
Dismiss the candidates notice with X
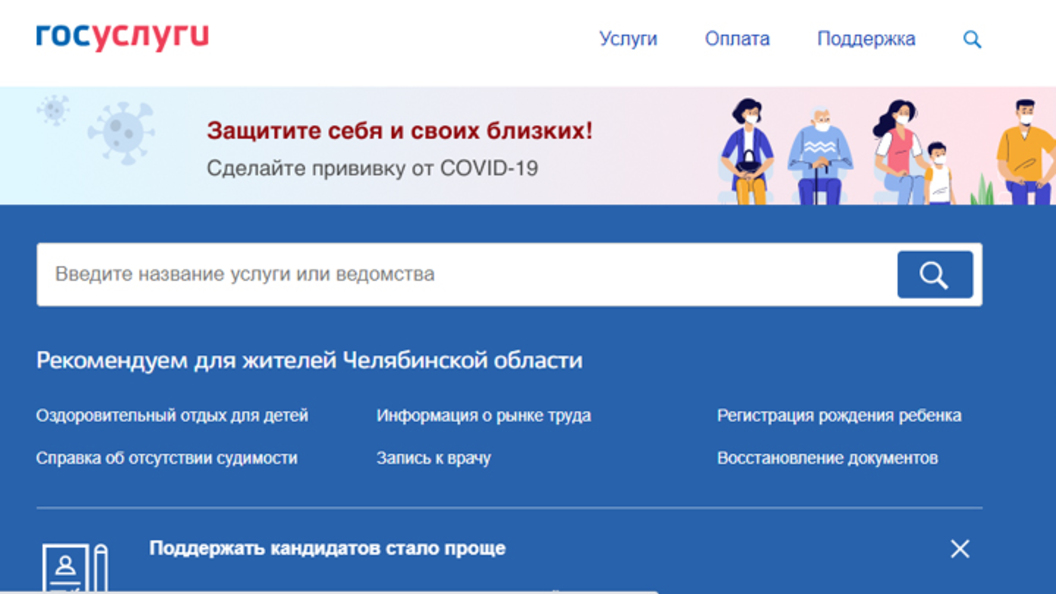click(x=960, y=548)
